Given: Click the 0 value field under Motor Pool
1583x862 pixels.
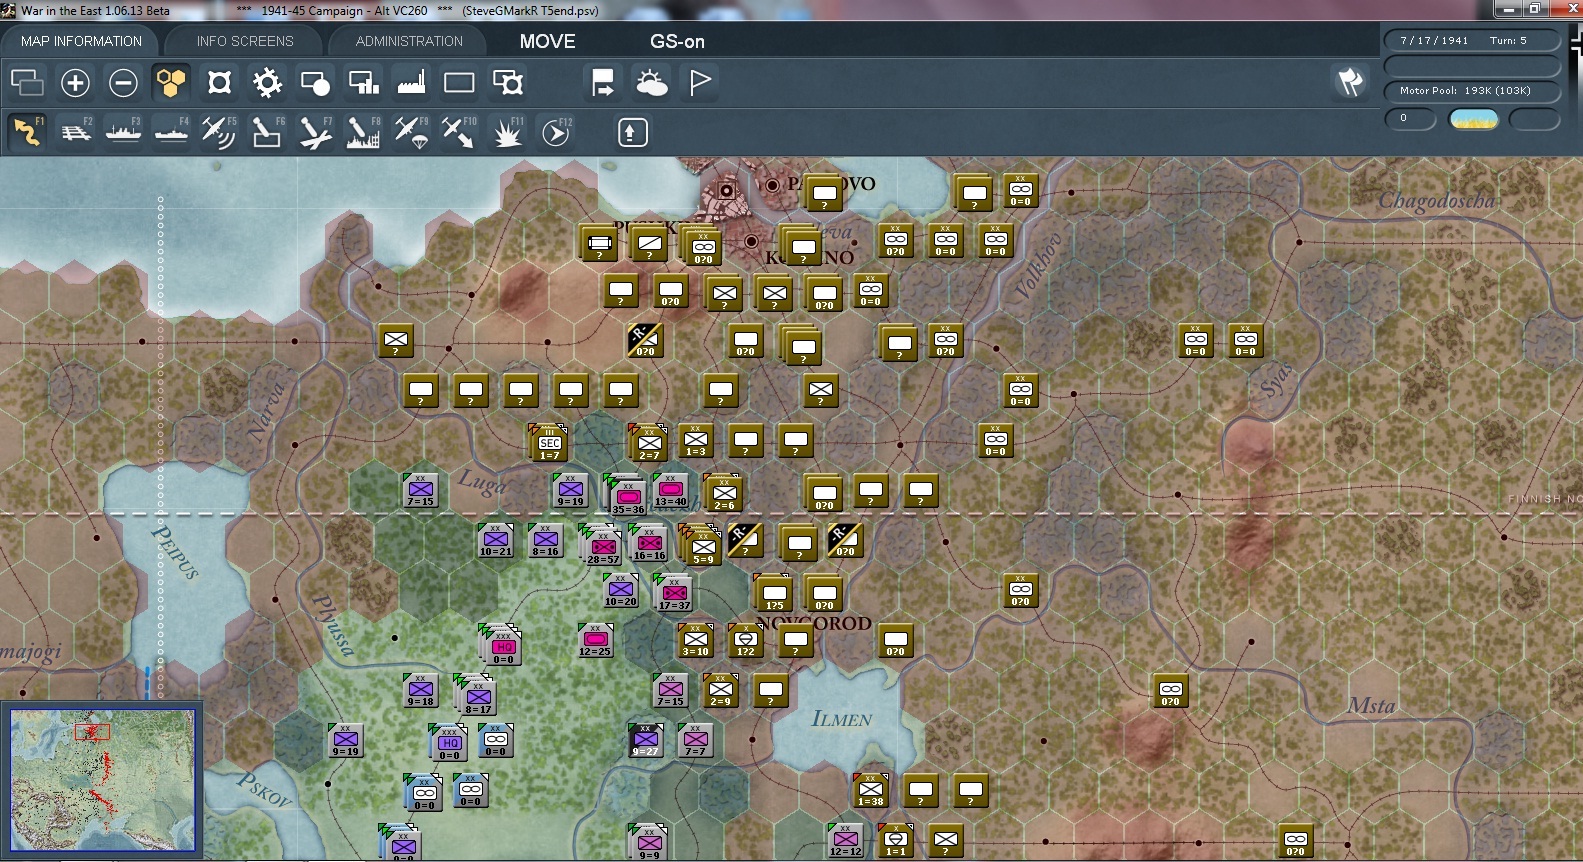Looking at the screenshot, I should click(1410, 119).
